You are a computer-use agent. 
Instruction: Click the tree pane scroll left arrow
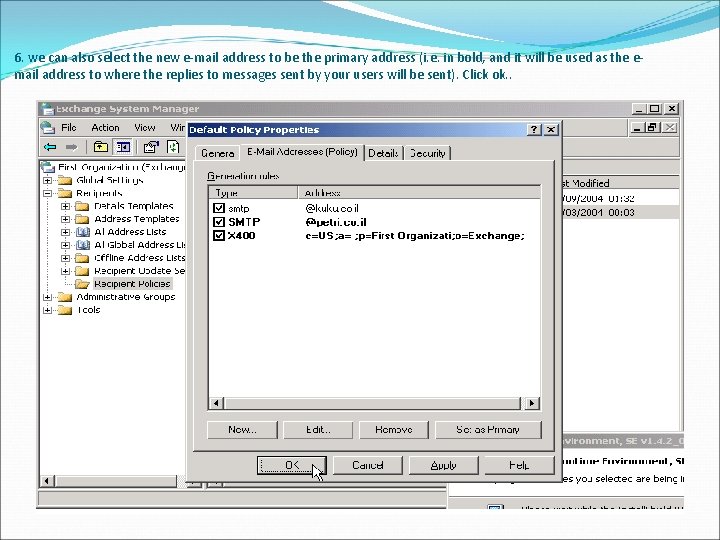(46, 481)
